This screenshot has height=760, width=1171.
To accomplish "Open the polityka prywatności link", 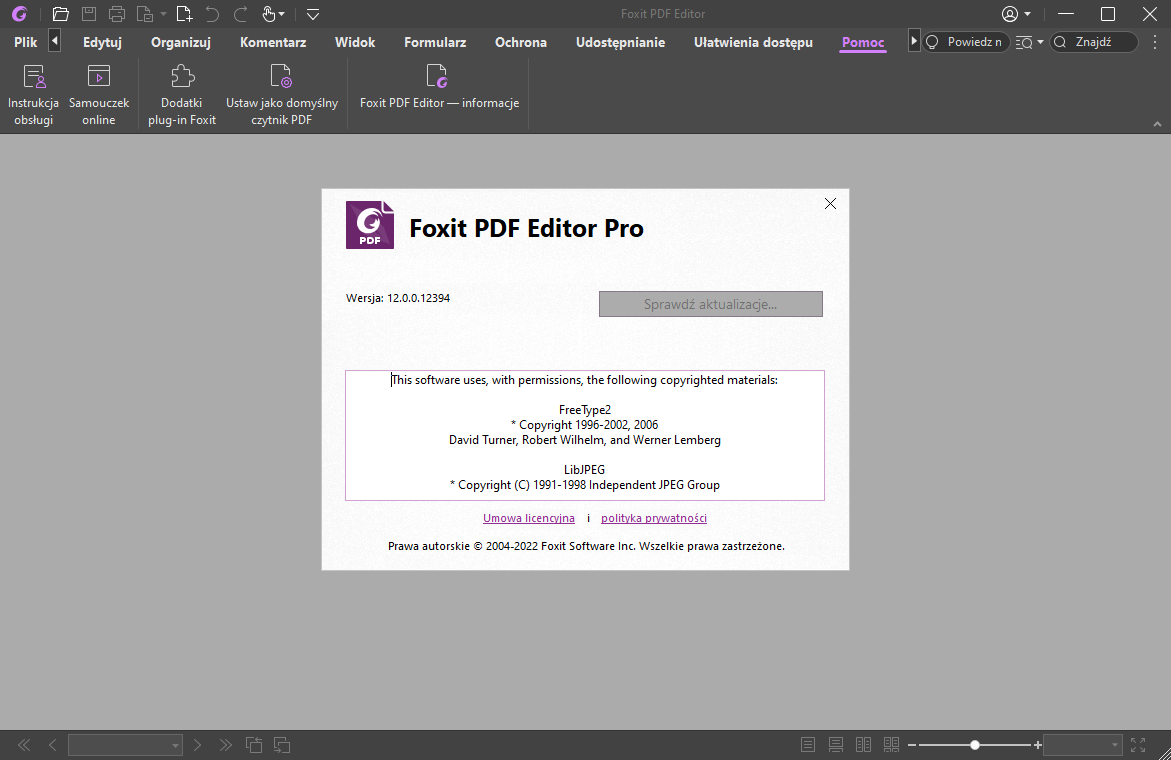I will [x=653, y=518].
